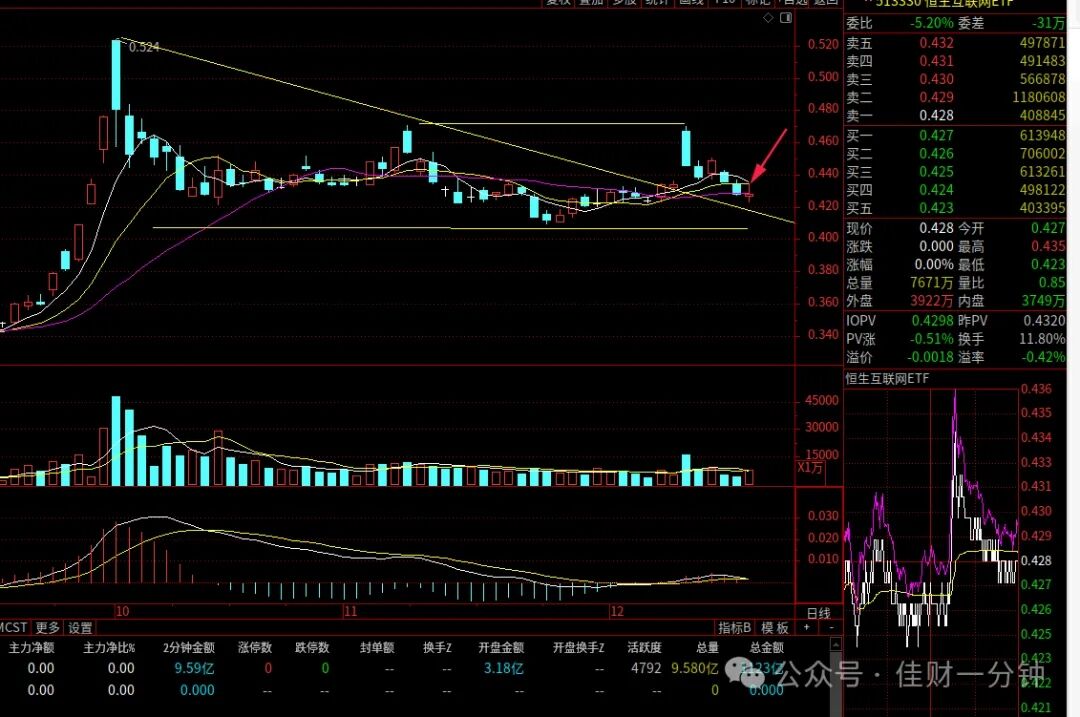Zoom in chart with the plus button
This screenshot has width=1080, height=717.
click(807, 627)
